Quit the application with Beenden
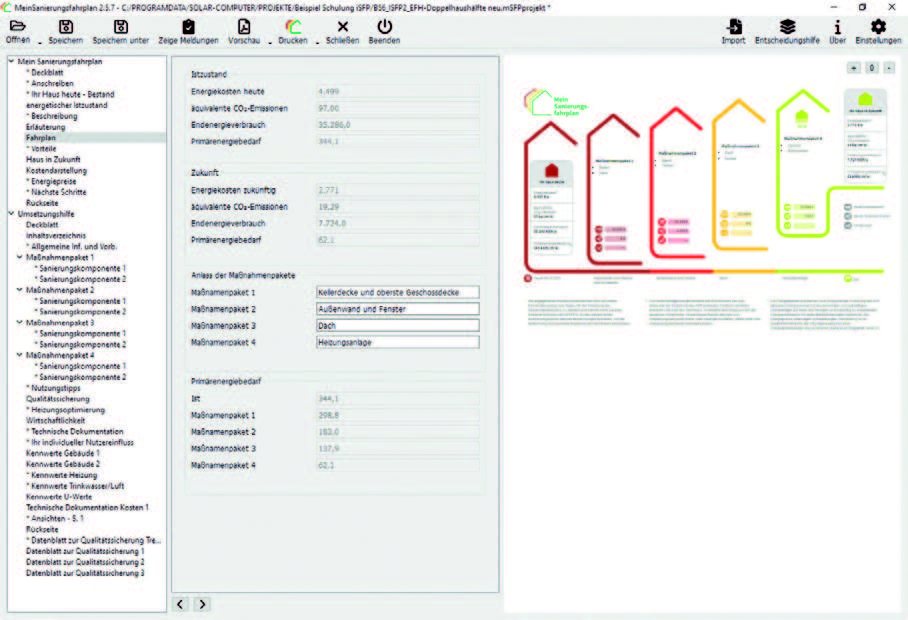The width and height of the screenshot is (908, 620). 385,27
